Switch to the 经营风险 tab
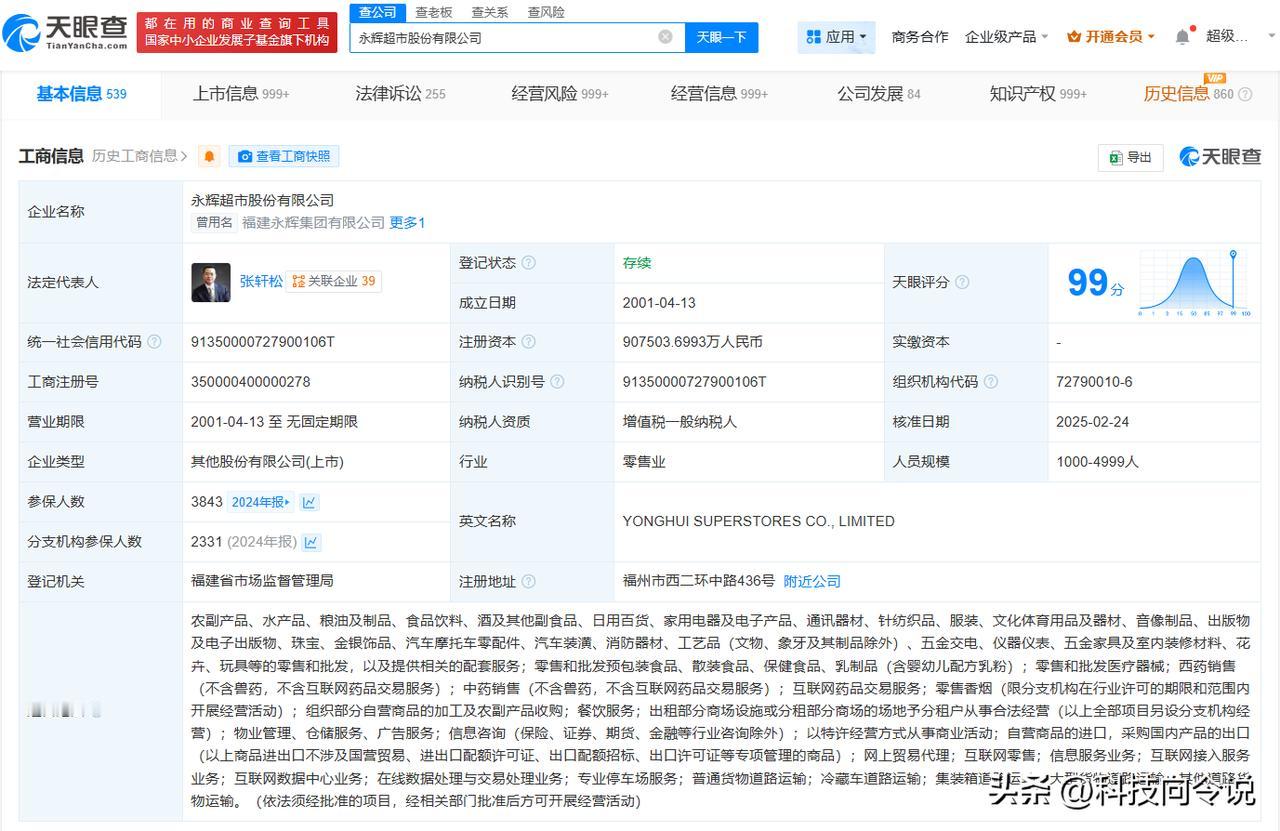 coord(560,94)
